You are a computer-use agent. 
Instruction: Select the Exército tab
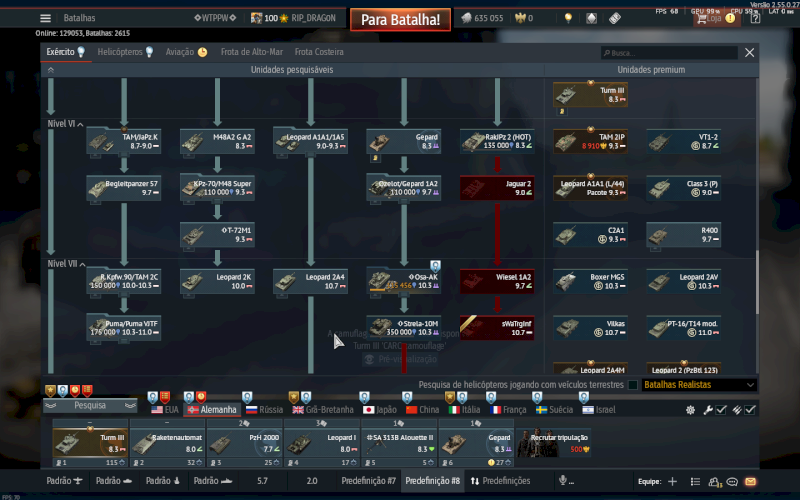click(65, 52)
